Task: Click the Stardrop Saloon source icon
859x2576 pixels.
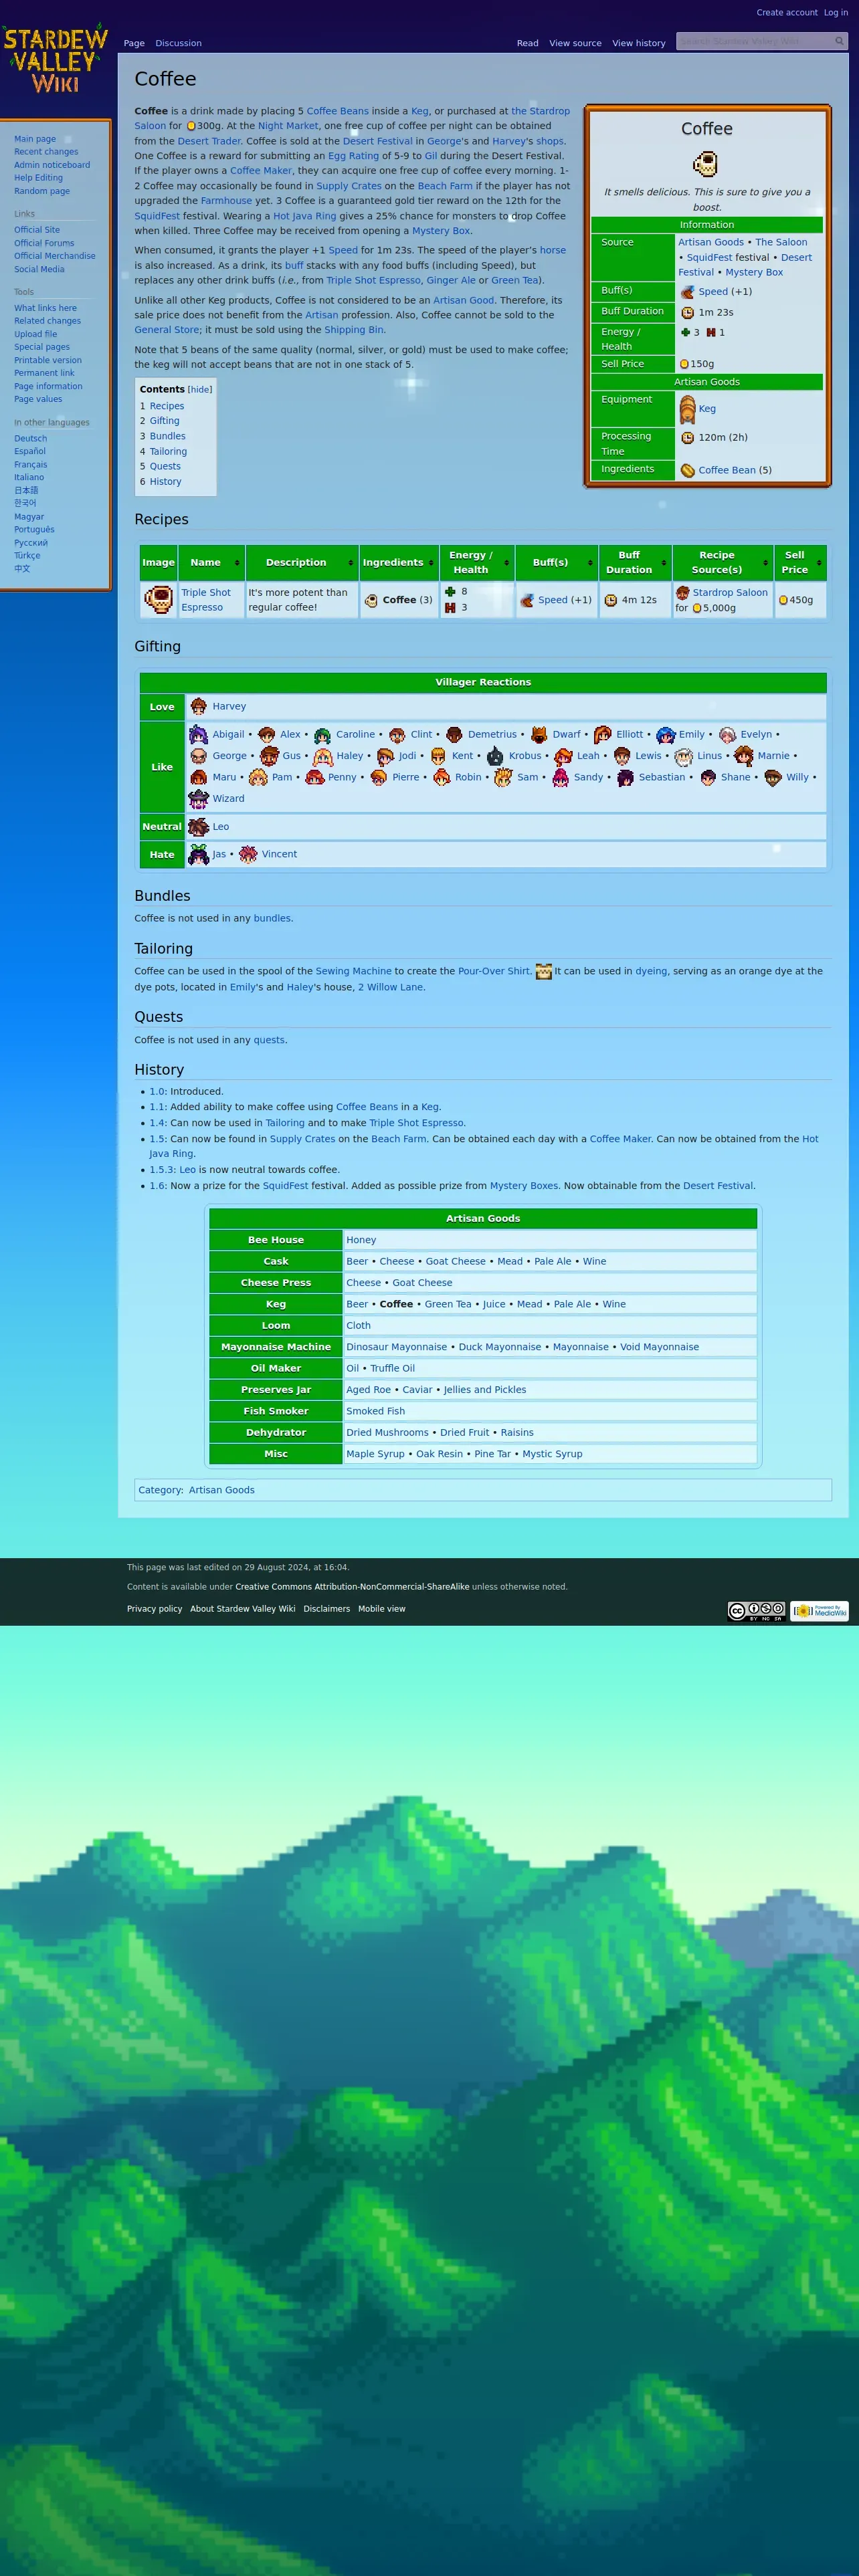Action: (x=682, y=593)
